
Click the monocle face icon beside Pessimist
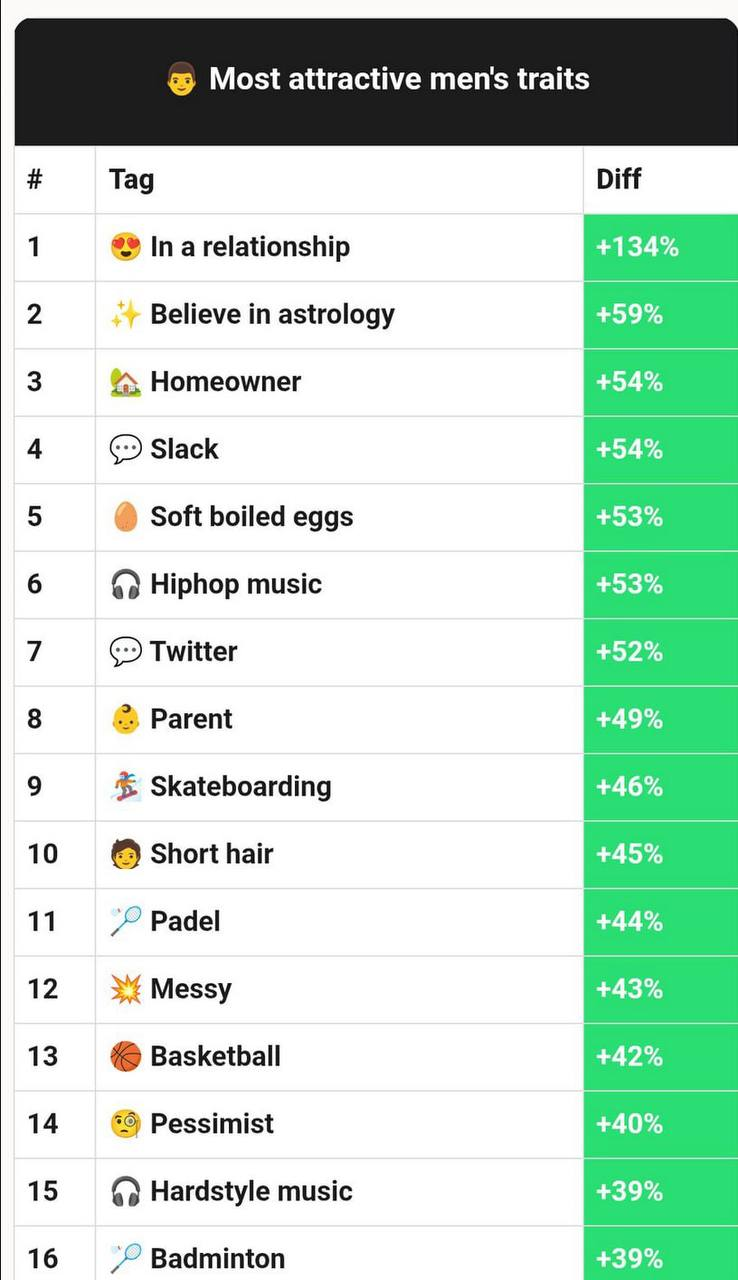point(126,1124)
